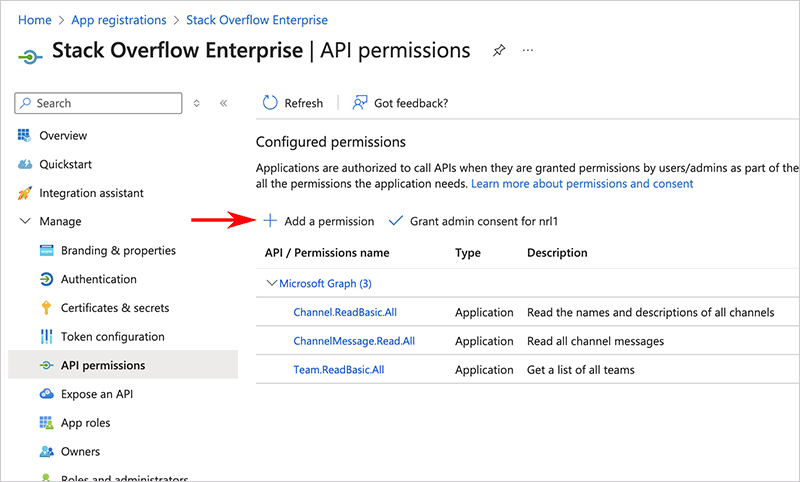Open Expose an API page

point(96,394)
